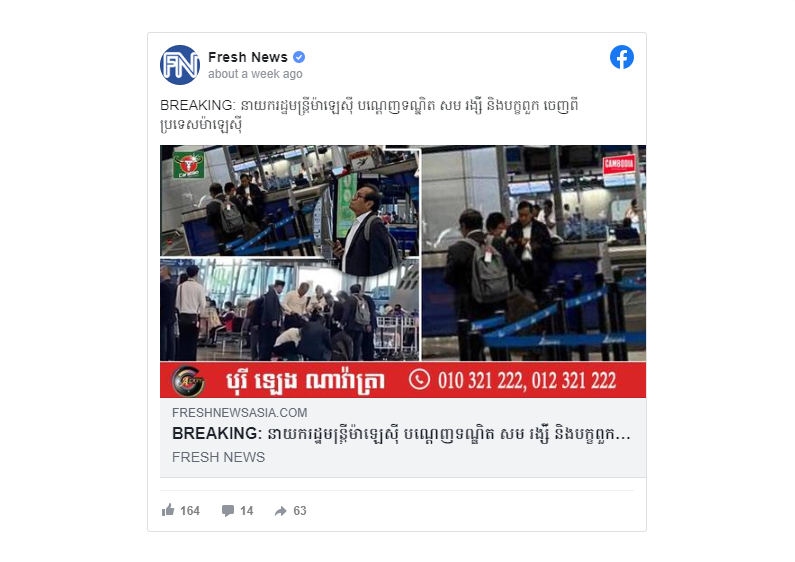Click the 164 likes count
This screenshot has height=562, width=795.
point(190,511)
